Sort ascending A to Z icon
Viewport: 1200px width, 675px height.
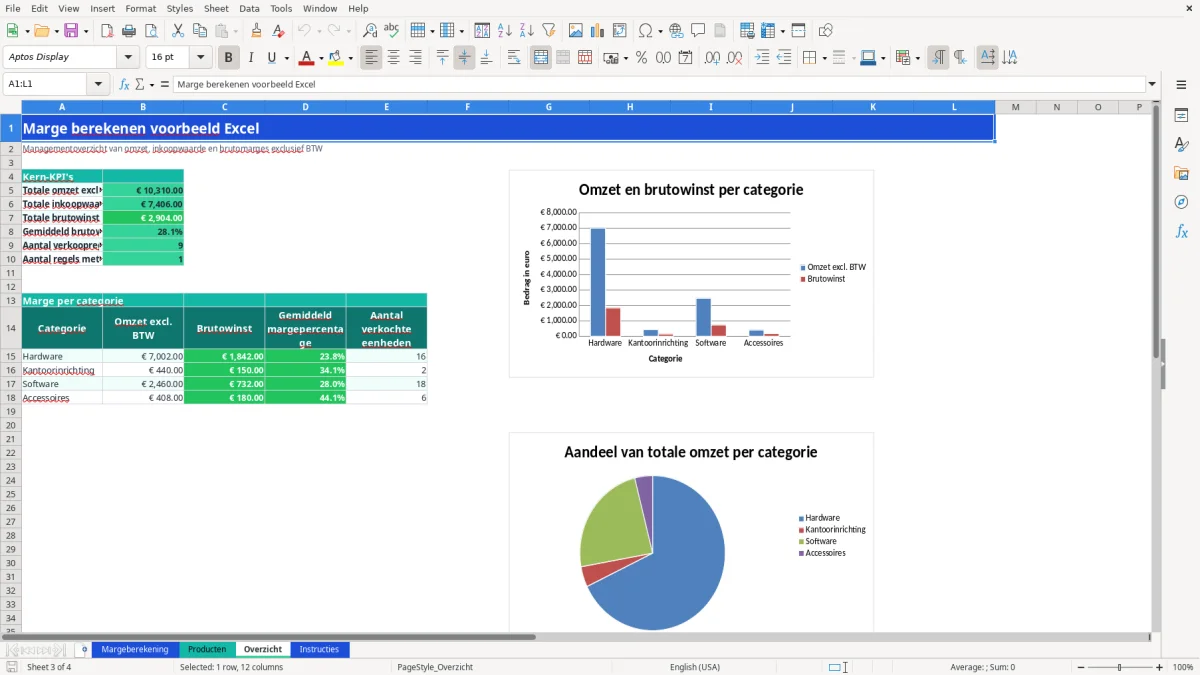coord(505,31)
